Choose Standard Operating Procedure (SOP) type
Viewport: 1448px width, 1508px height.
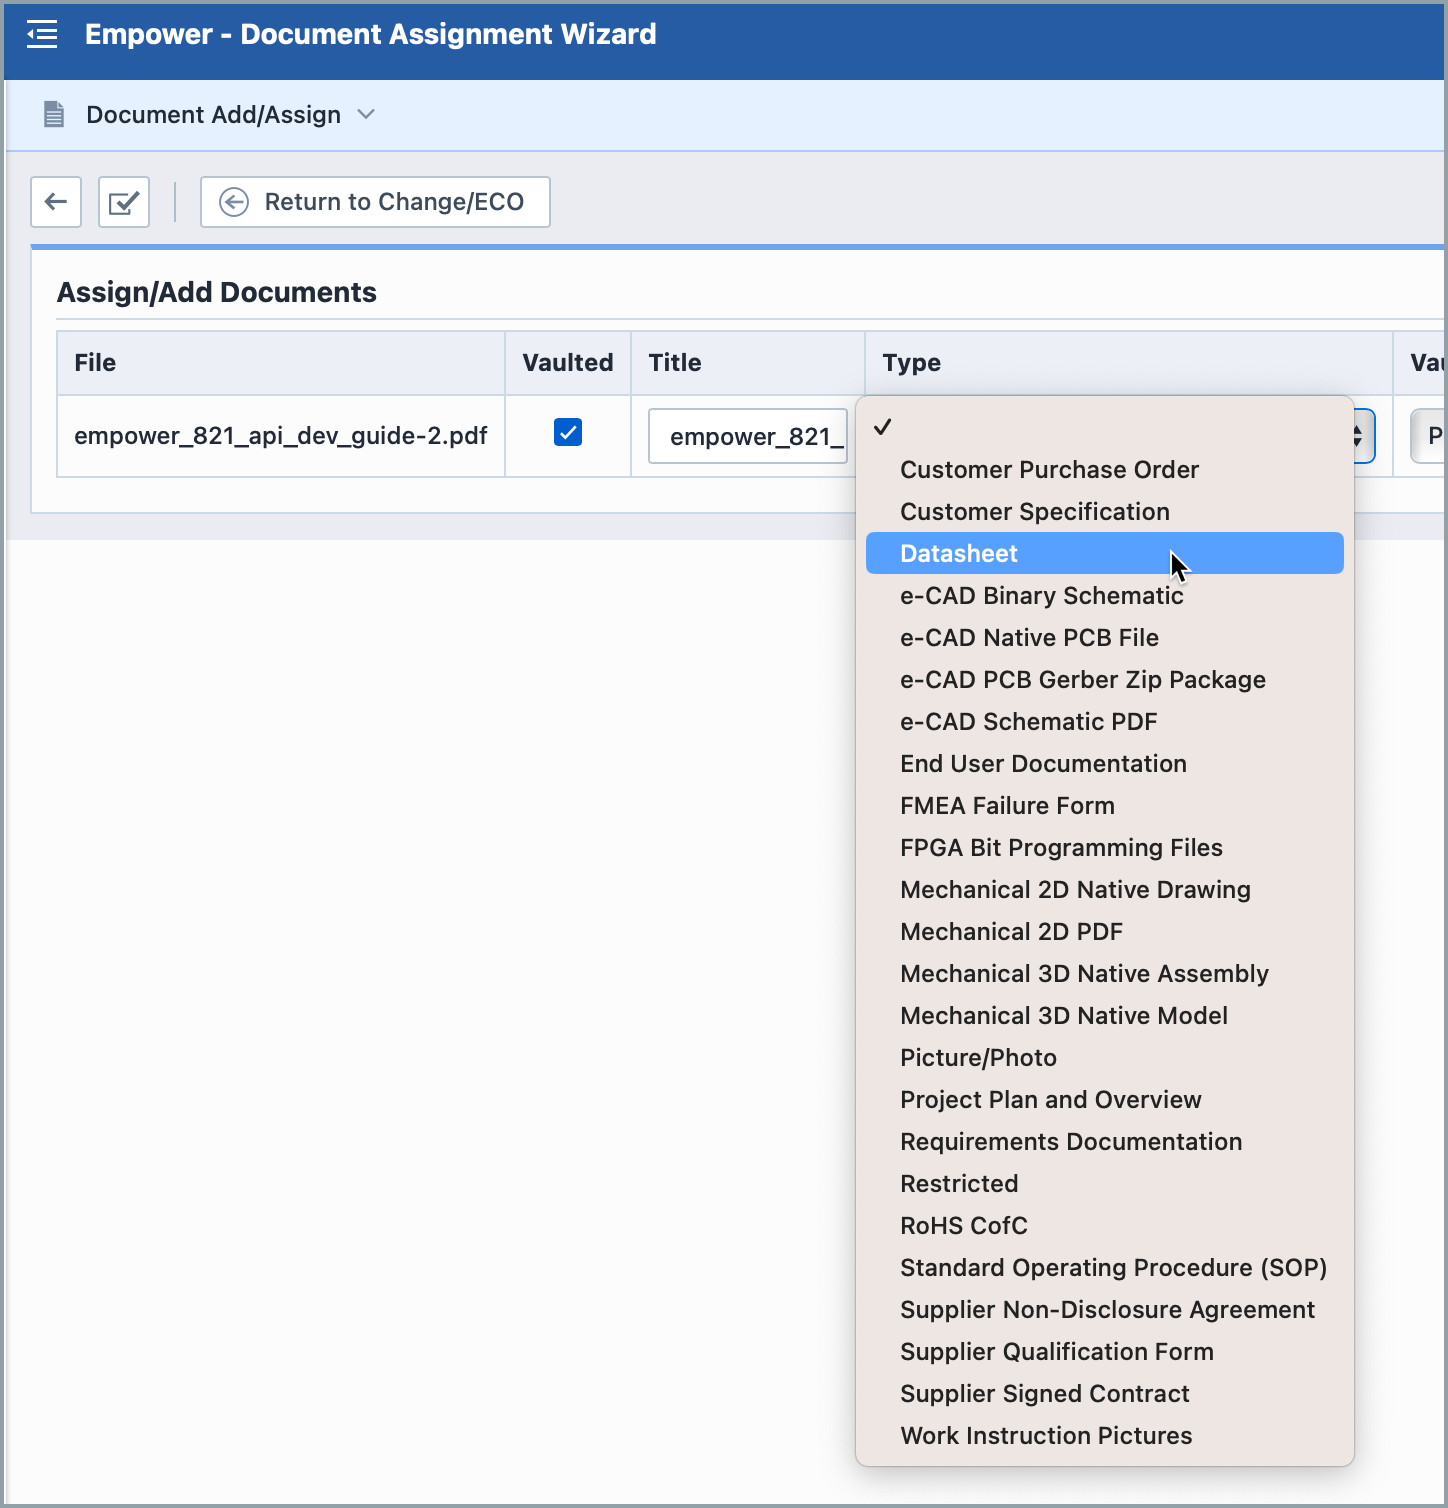click(x=1113, y=1267)
